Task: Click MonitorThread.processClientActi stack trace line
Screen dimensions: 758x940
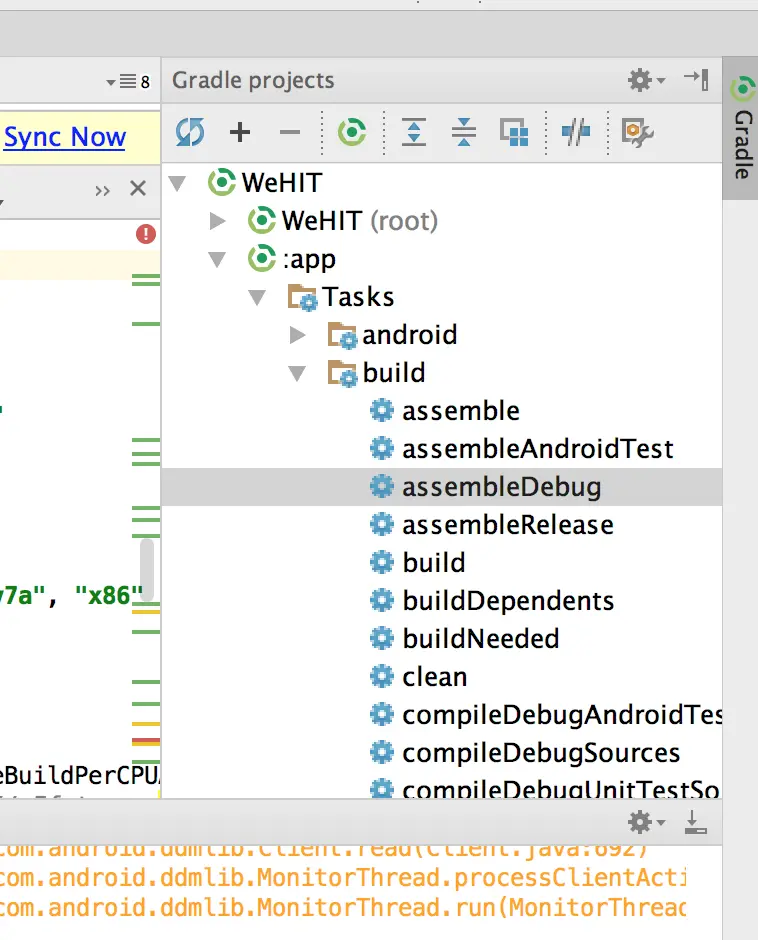Action: click(343, 878)
